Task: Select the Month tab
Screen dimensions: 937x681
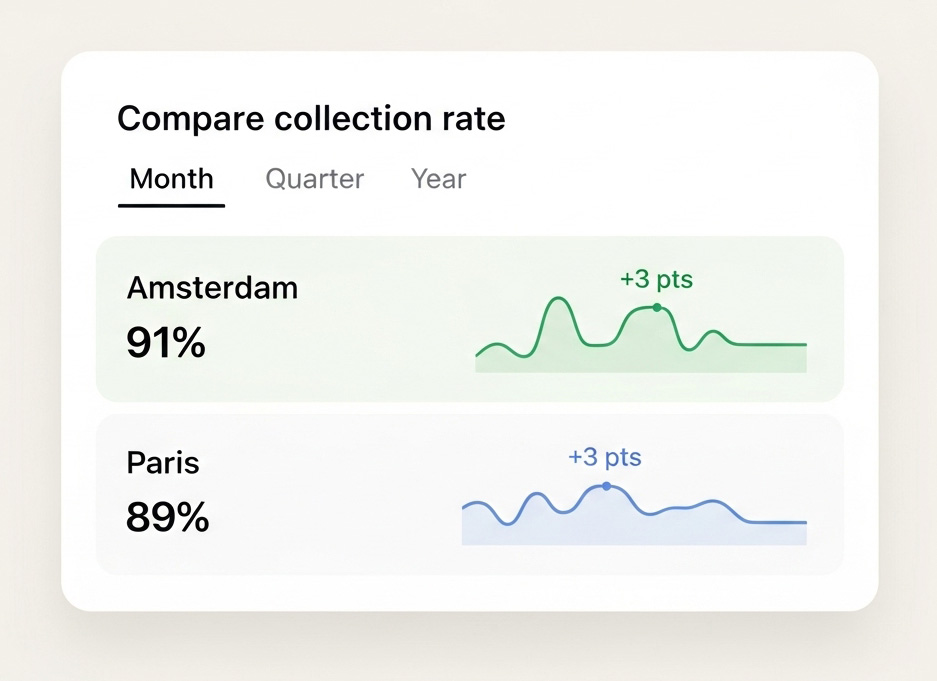Action: coord(170,179)
